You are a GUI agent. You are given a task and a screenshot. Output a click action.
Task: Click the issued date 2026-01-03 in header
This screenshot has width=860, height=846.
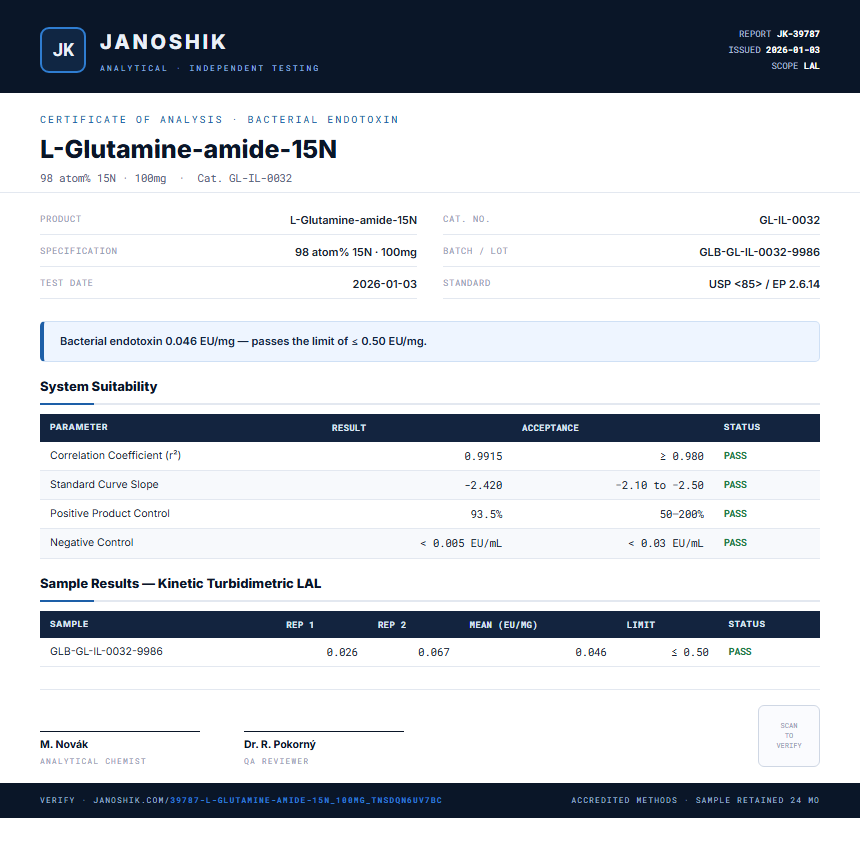click(x=793, y=50)
